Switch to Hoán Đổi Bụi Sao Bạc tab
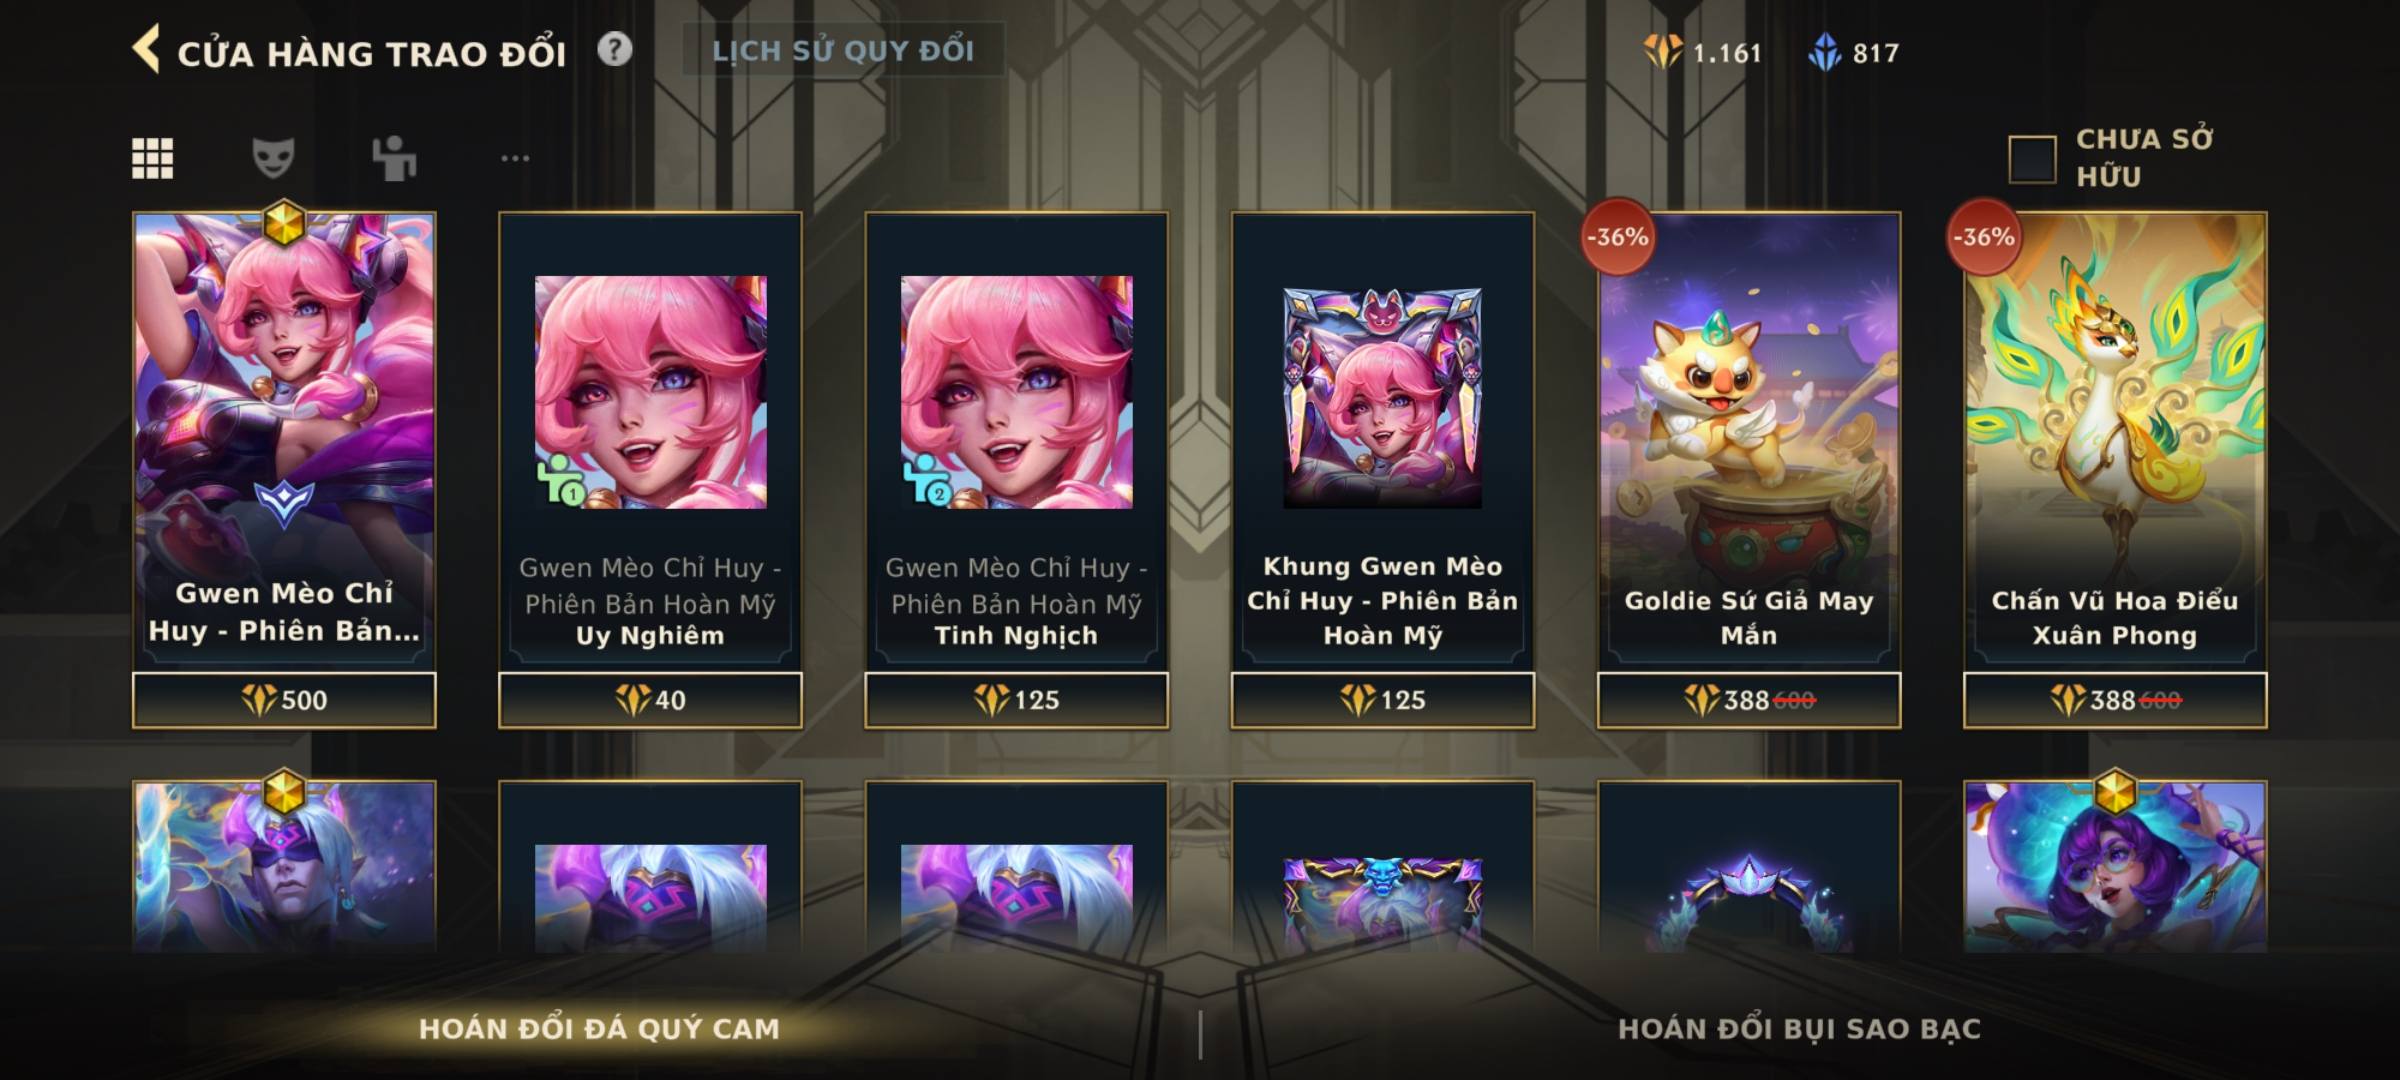This screenshot has width=2400, height=1080. pos(1799,1028)
